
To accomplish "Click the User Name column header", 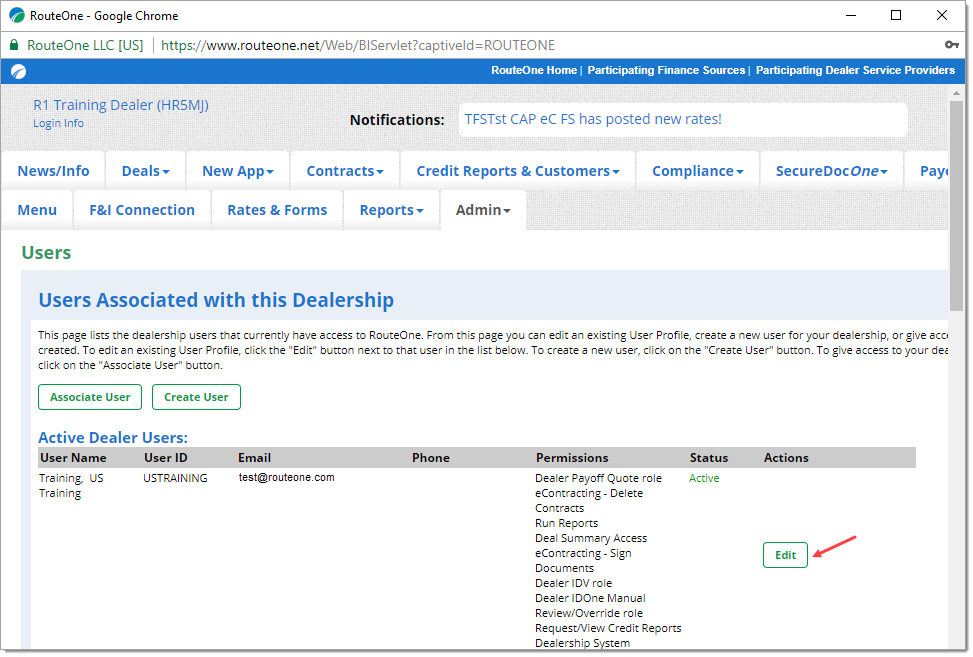I will (73, 458).
